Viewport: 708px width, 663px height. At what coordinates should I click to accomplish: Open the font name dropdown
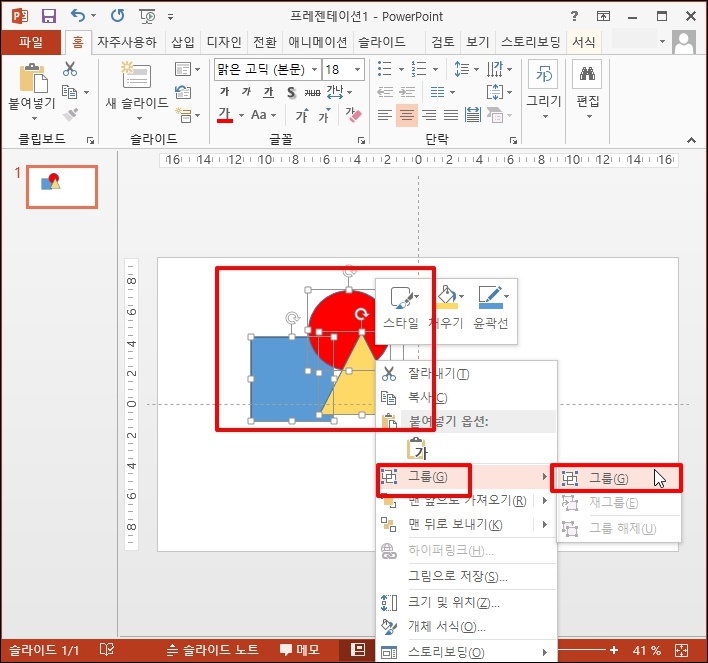click(315, 70)
